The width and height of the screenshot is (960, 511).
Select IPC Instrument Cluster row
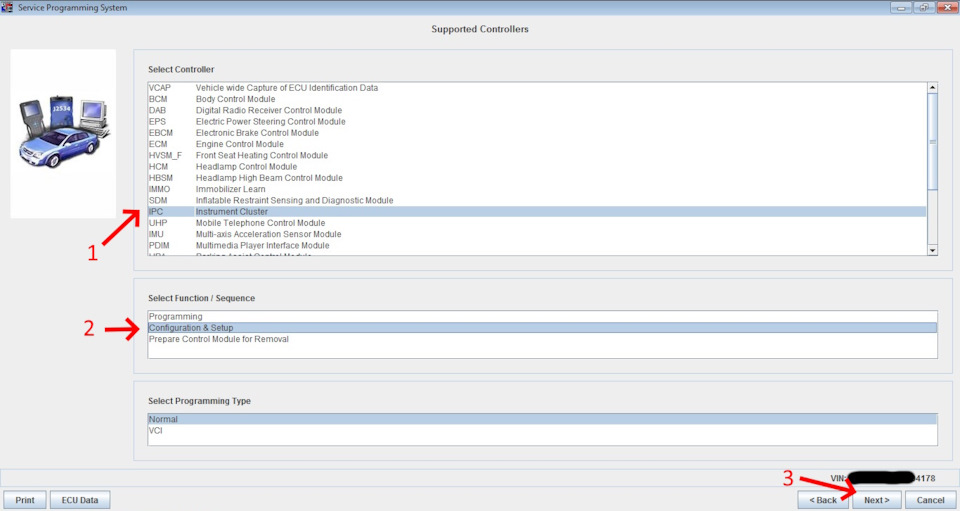coord(537,212)
